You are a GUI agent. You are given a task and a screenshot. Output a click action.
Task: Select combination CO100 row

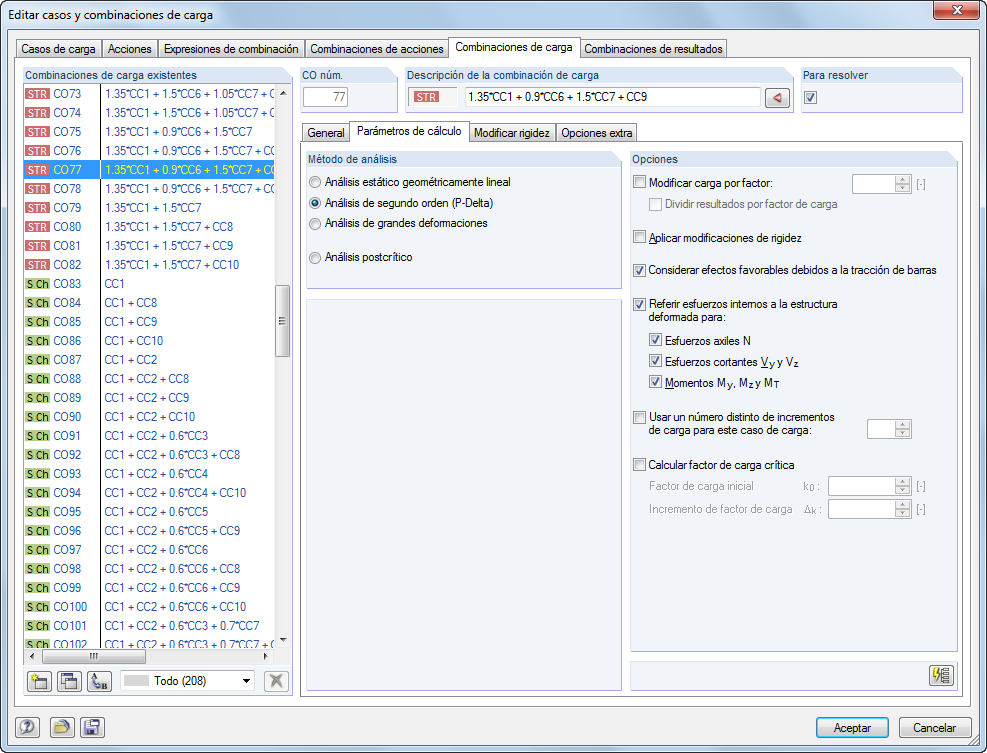tap(149, 606)
